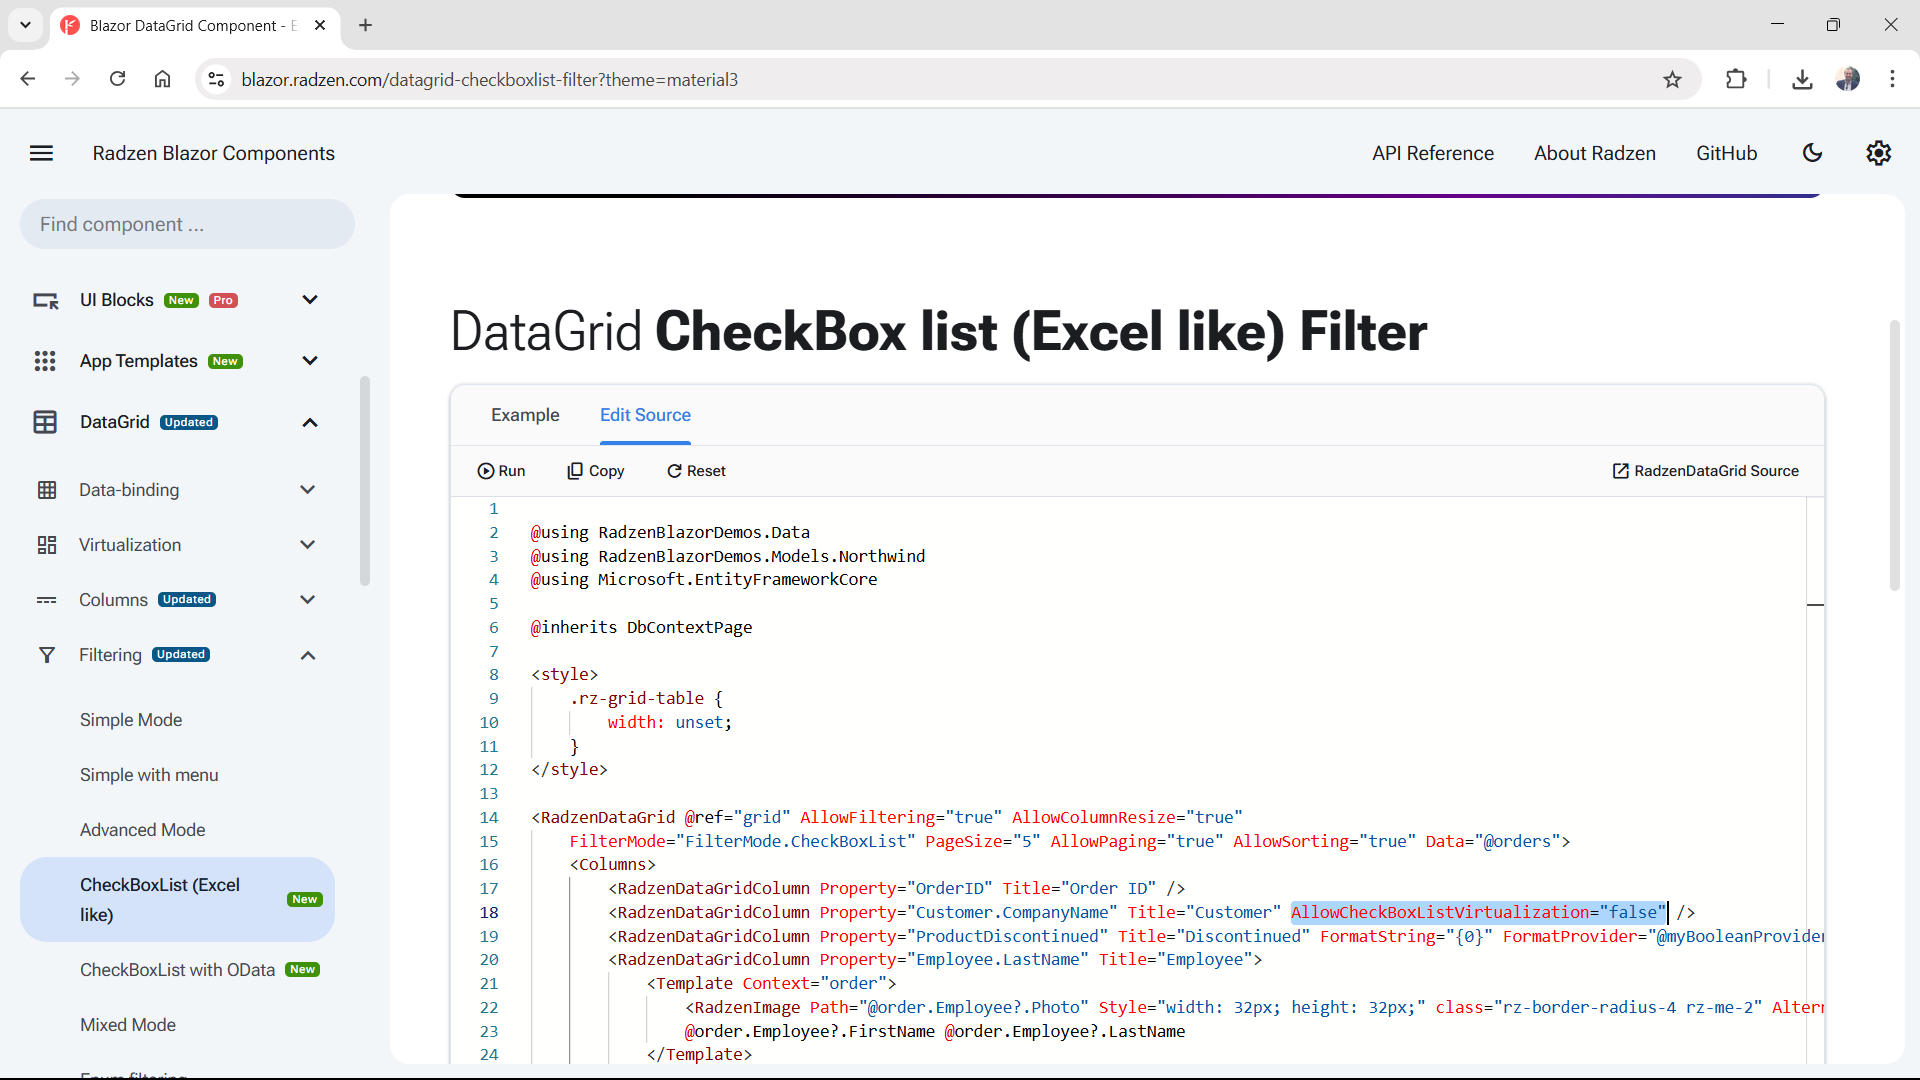Toggle dark mode with moon icon
Image resolution: width=1920 pixels, height=1080 pixels.
pyautogui.click(x=1812, y=153)
